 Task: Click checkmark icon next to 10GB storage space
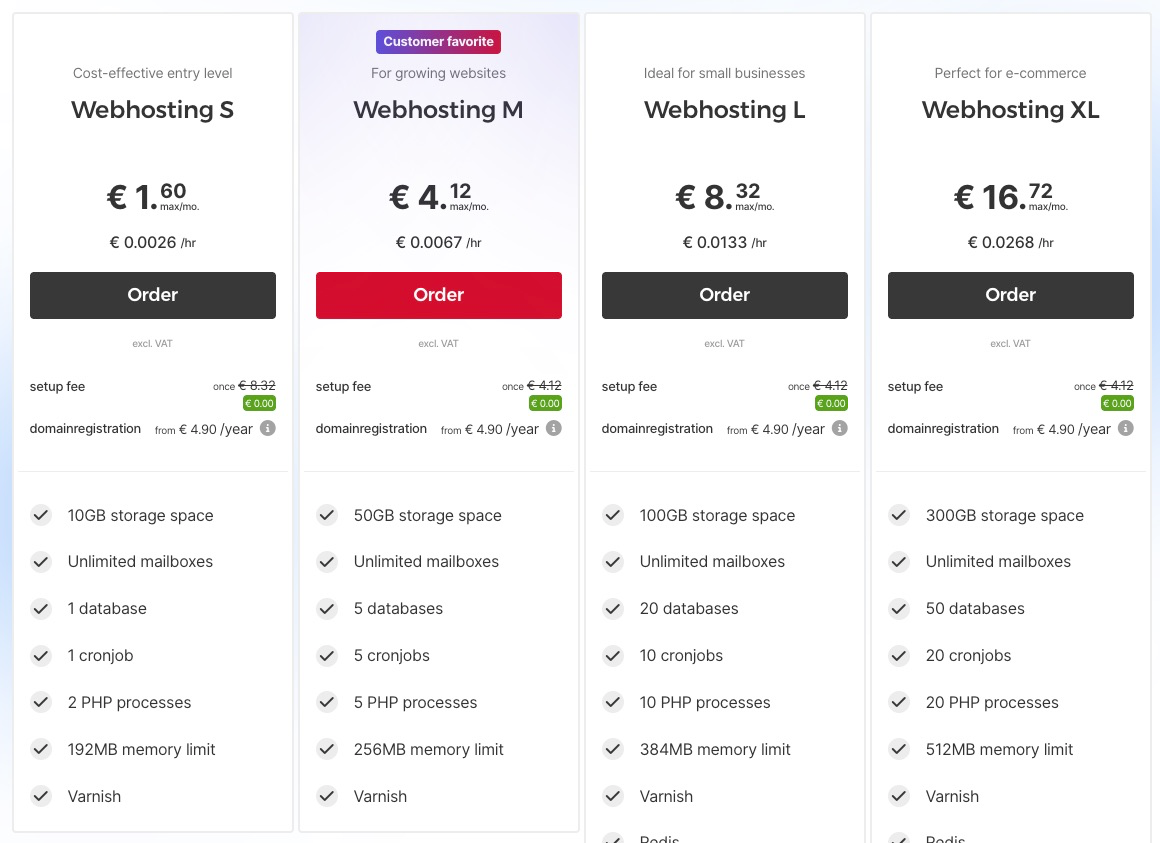pyautogui.click(x=41, y=515)
